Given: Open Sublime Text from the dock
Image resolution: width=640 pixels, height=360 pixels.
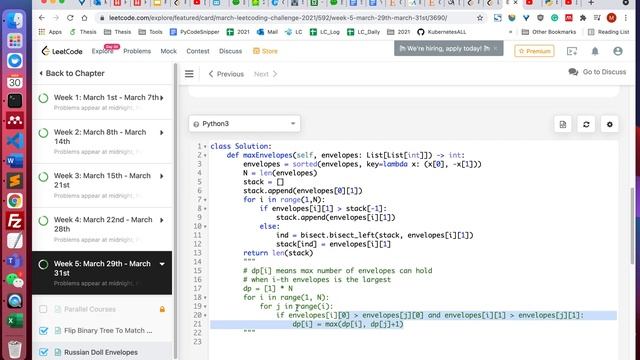Looking at the screenshot, I should (15, 181).
